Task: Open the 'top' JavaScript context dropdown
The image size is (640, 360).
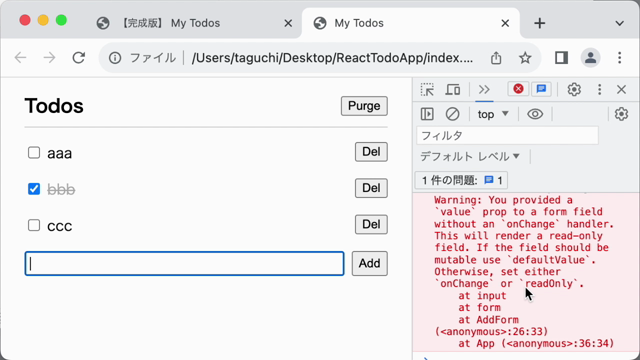Action: (x=493, y=114)
